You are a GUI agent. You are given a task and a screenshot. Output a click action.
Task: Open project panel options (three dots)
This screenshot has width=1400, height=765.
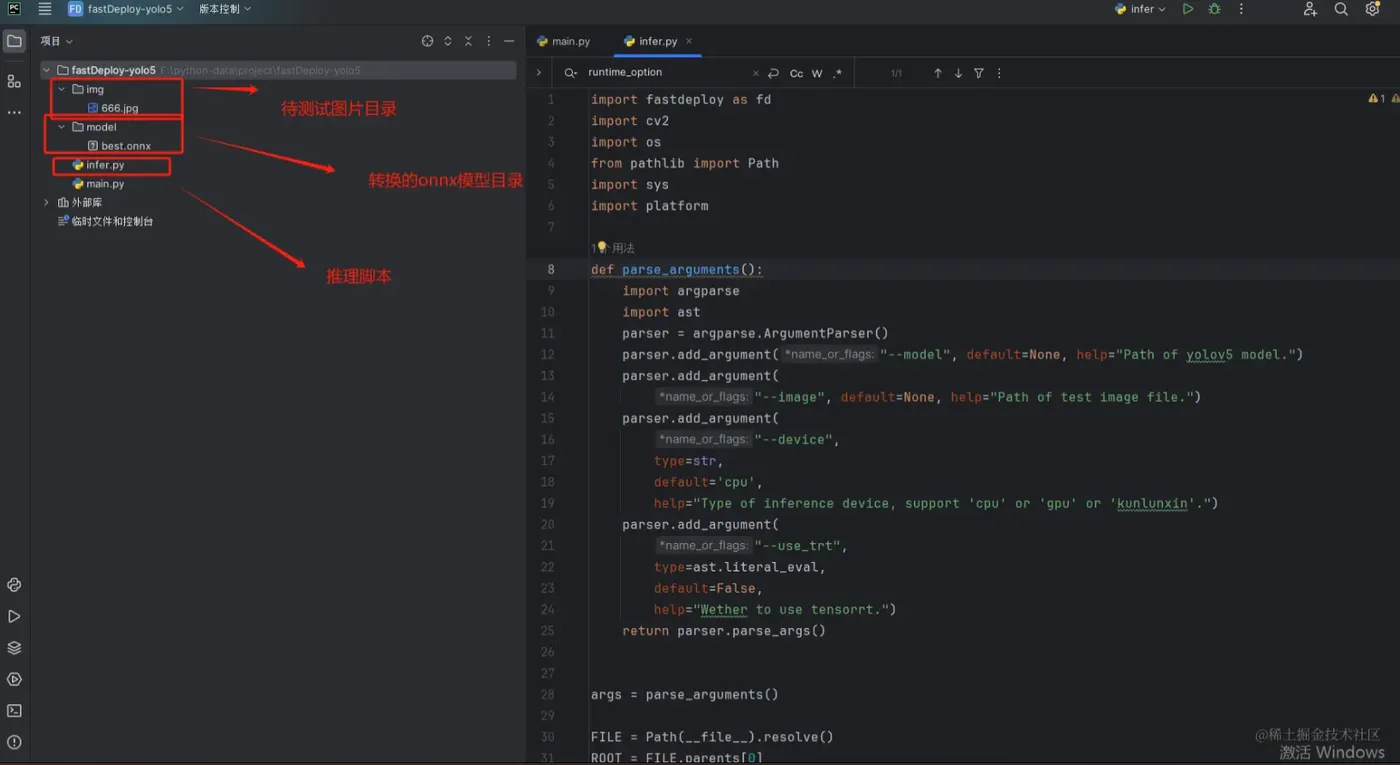point(489,41)
